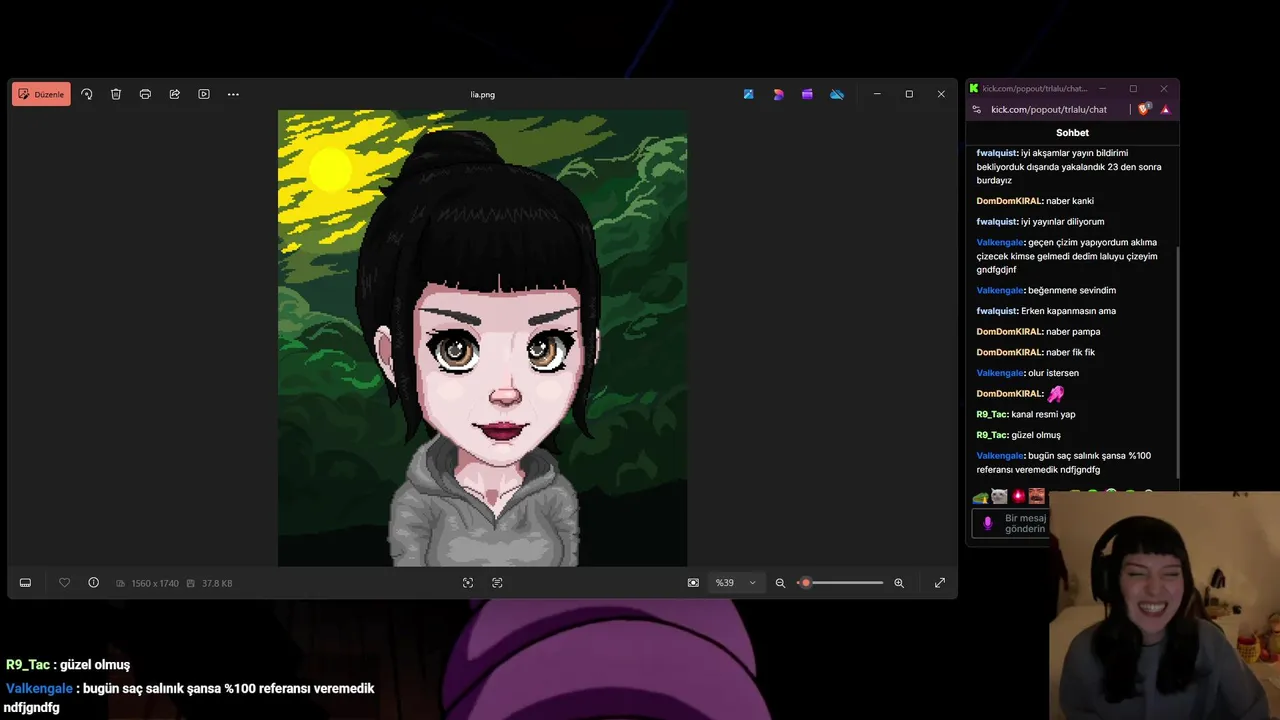This screenshot has height=720, width=1280.
Task: Open fwalquist username in first chat message
Action: pyautogui.click(x=997, y=153)
